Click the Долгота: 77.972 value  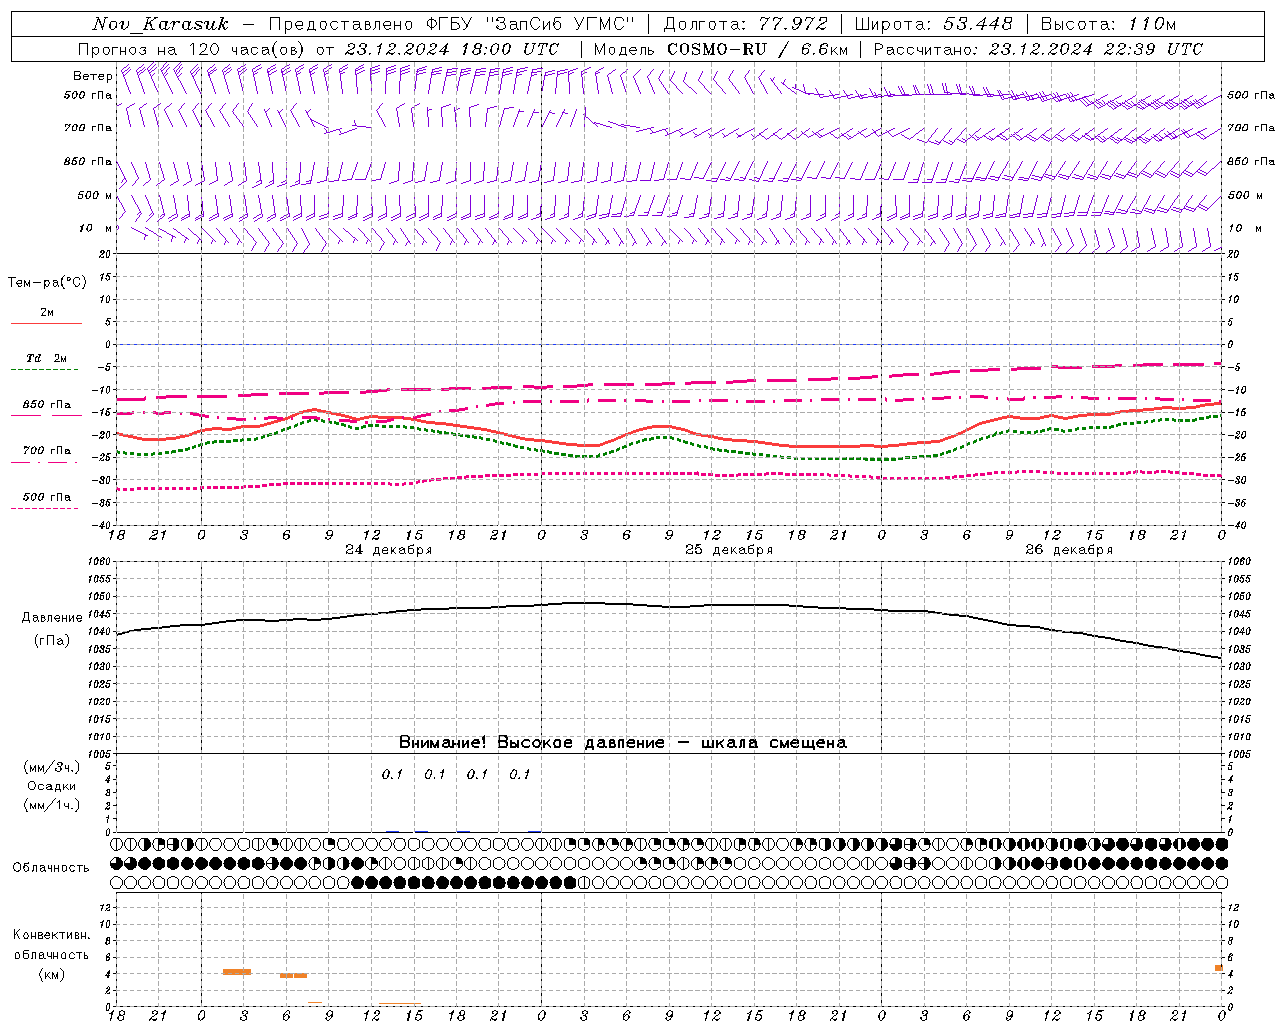[746, 24]
